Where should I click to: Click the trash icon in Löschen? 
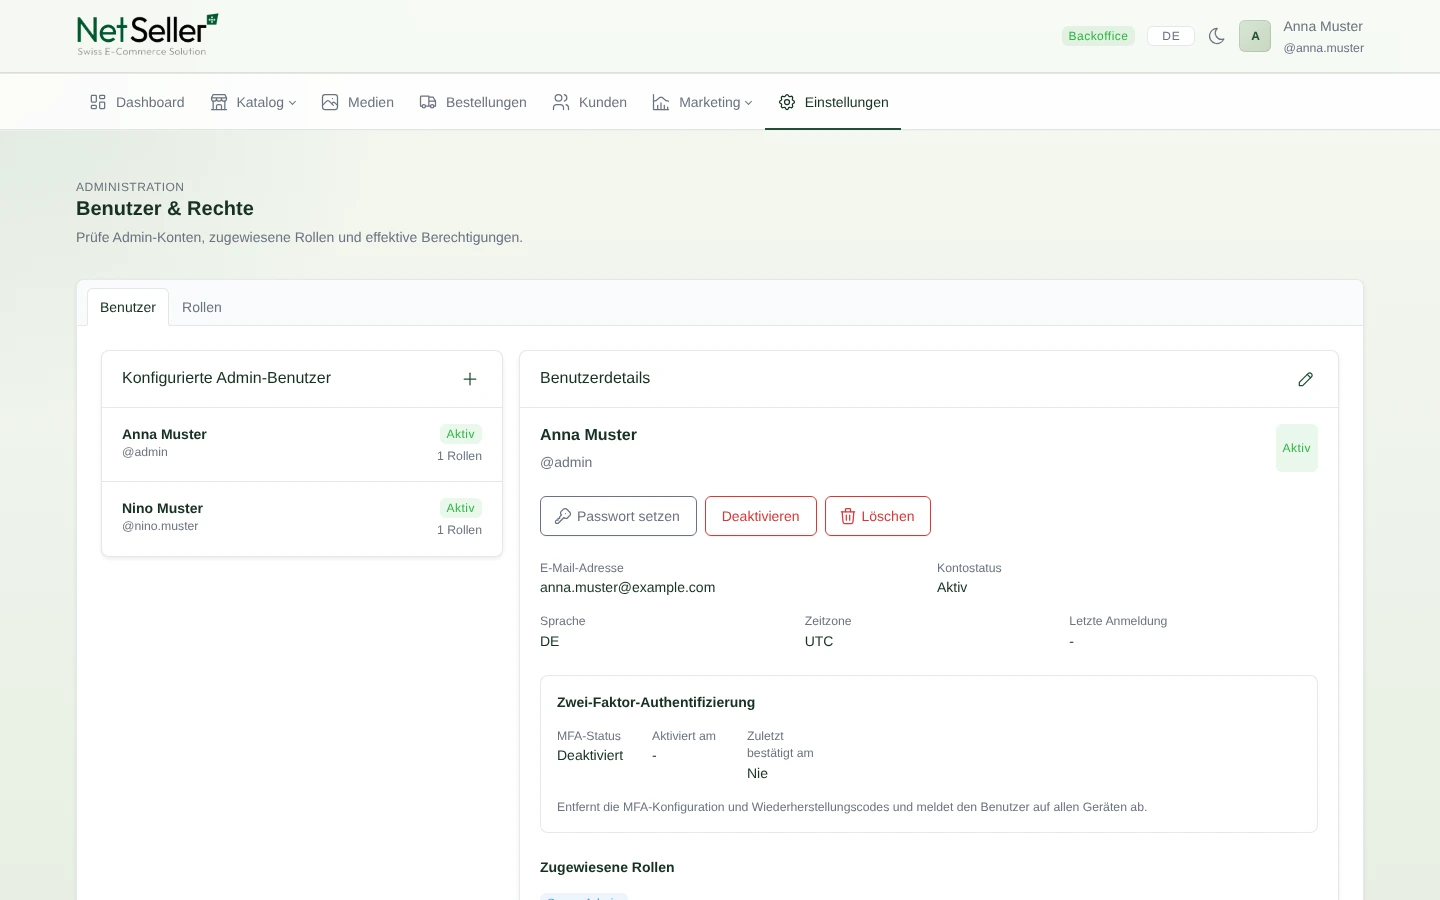tap(848, 516)
